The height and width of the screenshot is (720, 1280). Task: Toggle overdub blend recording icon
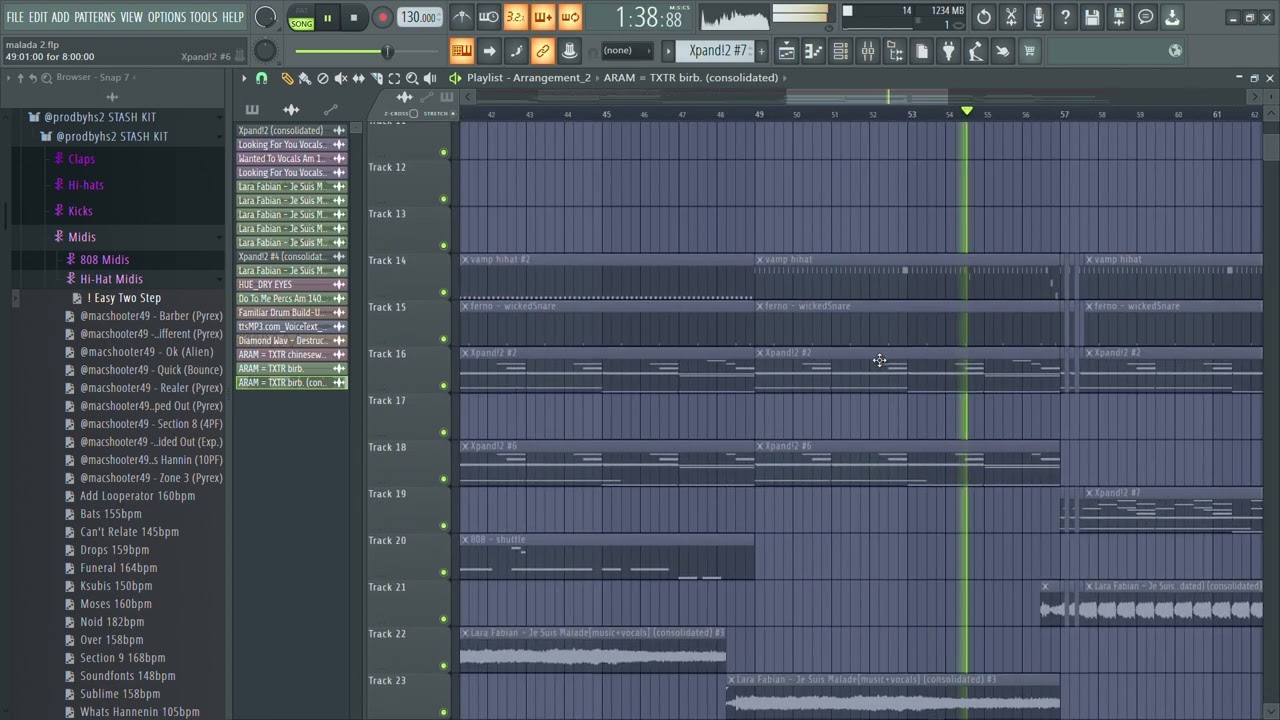click(543, 17)
